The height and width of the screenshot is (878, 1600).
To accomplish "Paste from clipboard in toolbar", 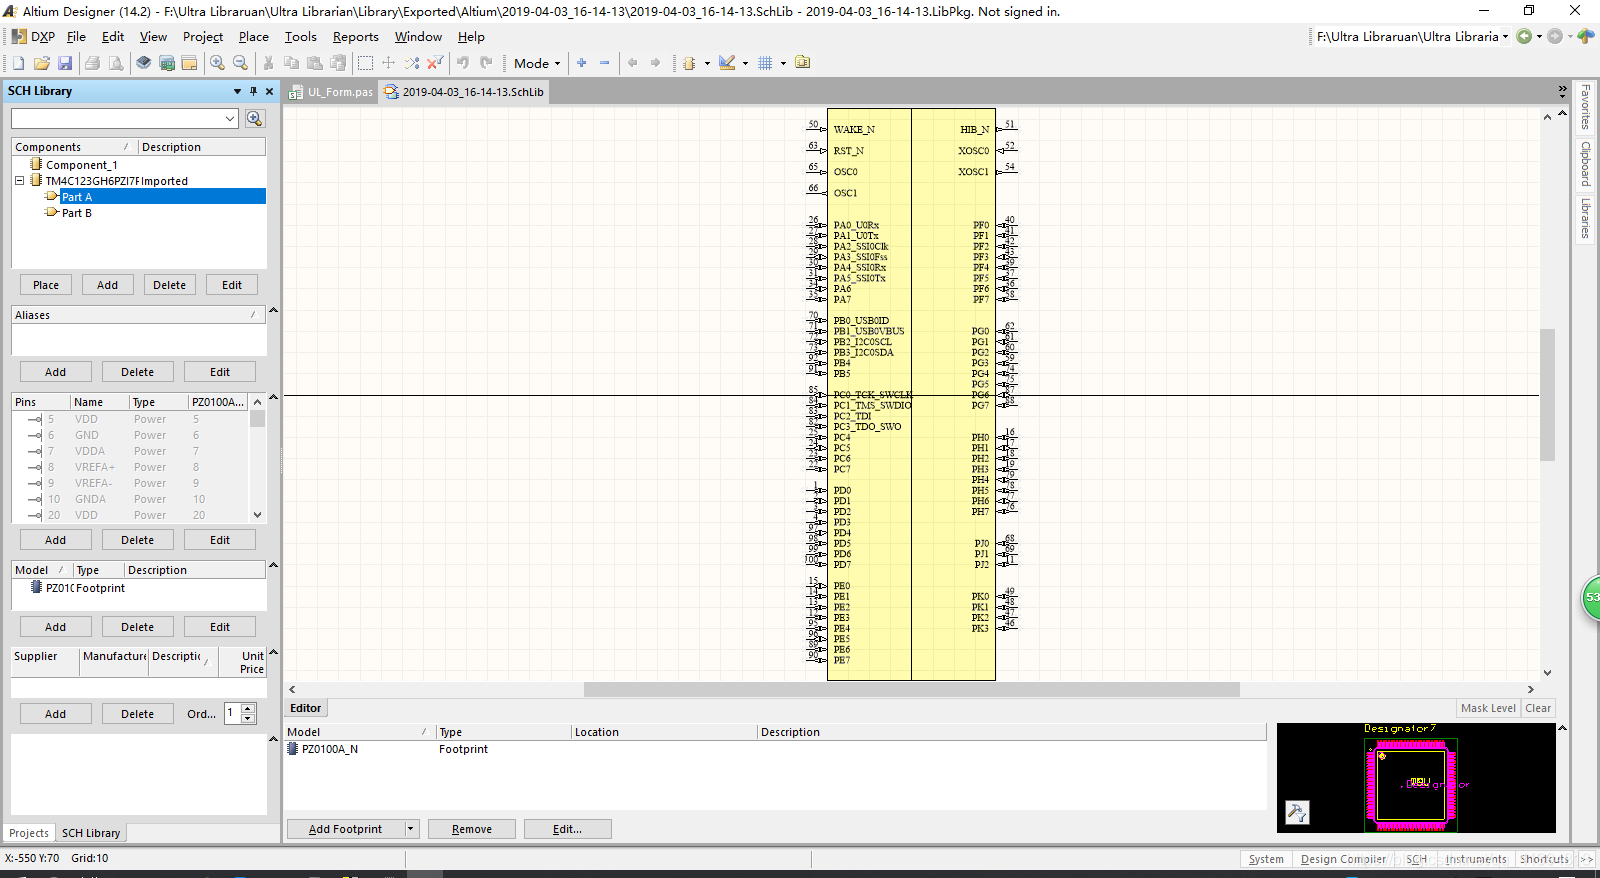I will pos(314,63).
